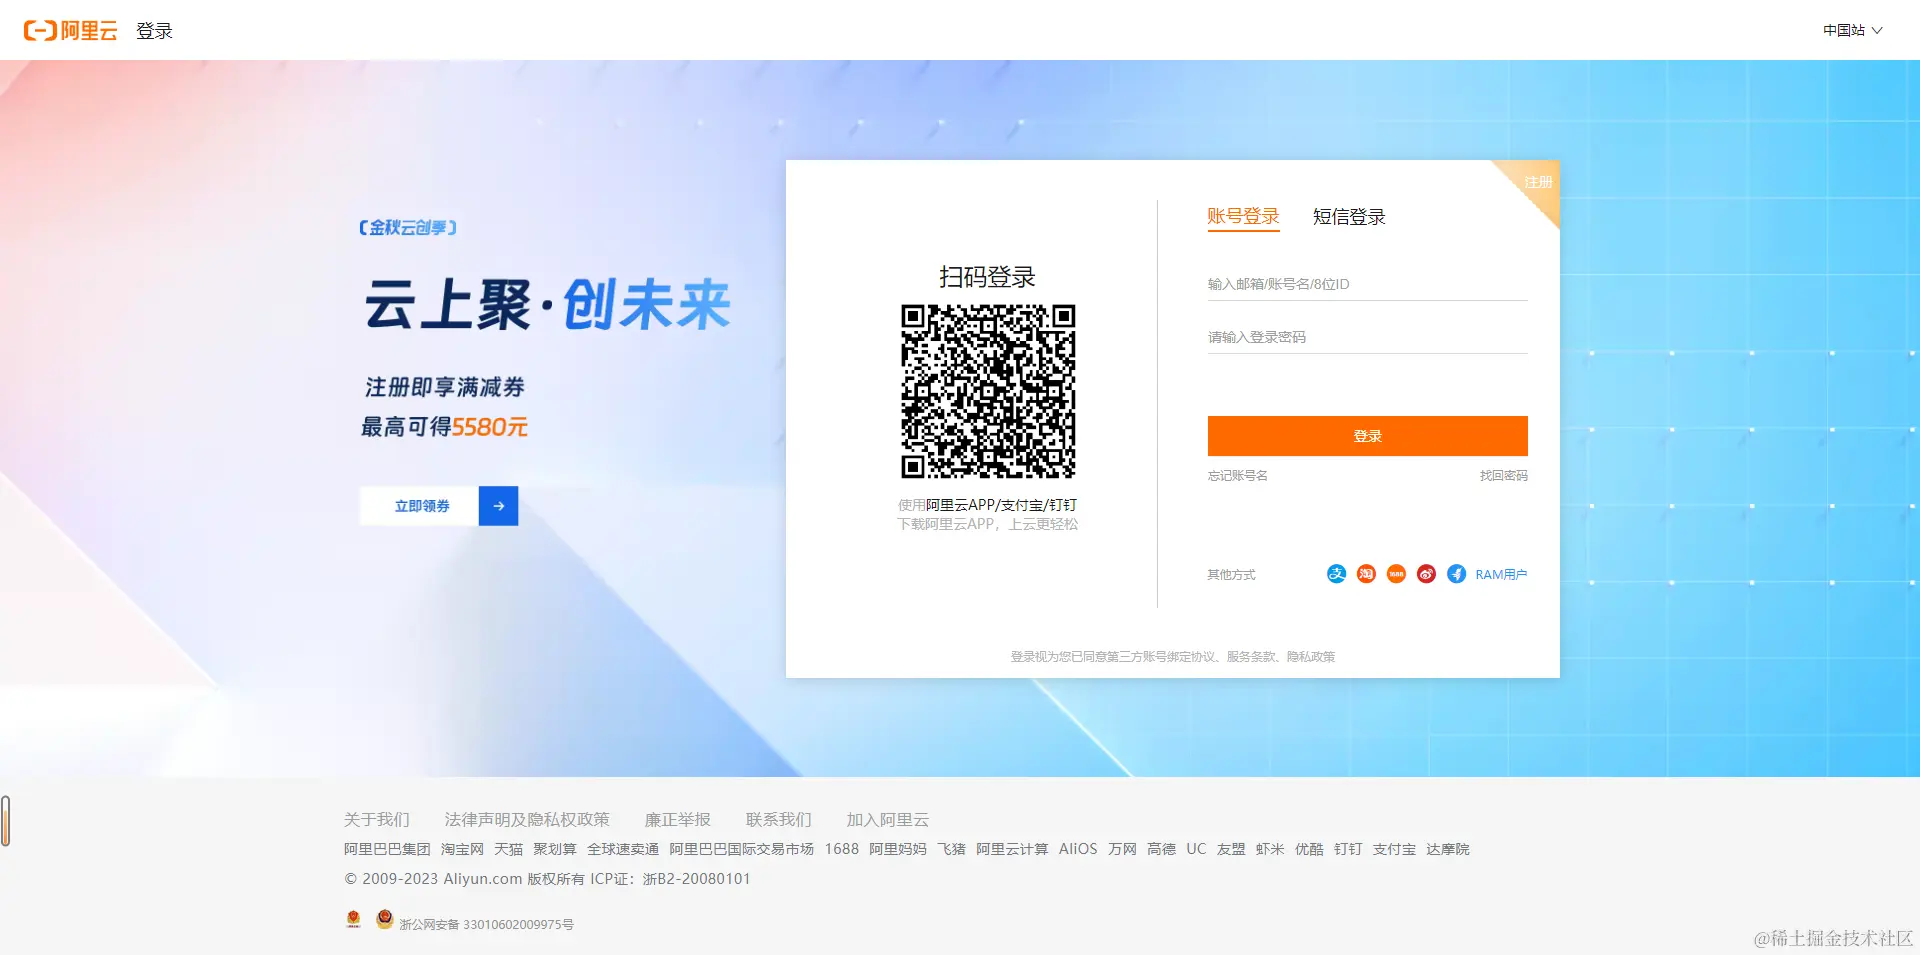Image resolution: width=1920 pixels, height=955 pixels.
Task: Click the blue arrow beside 立即领券
Action: 498,506
